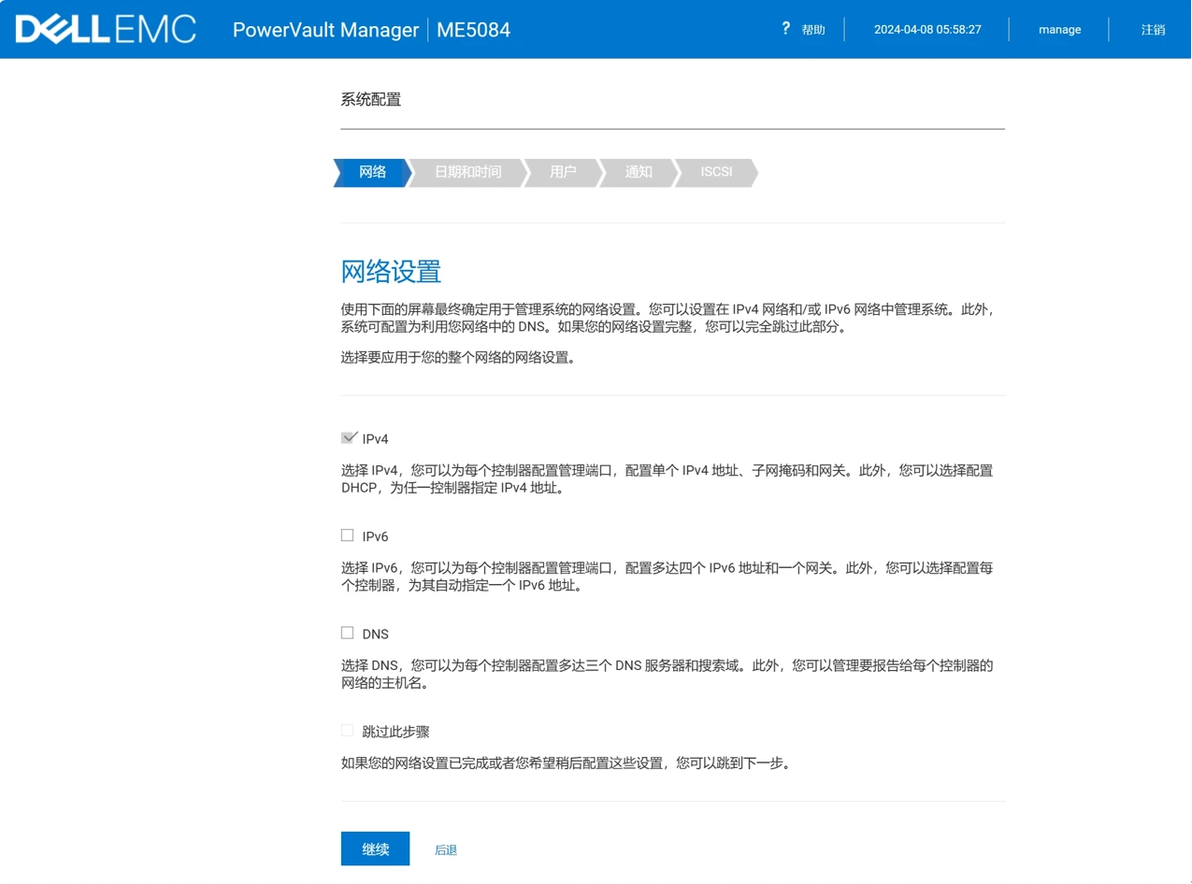Go to the 用户 wizard step
The width and height of the screenshot is (1192, 884).
click(563, 173)
